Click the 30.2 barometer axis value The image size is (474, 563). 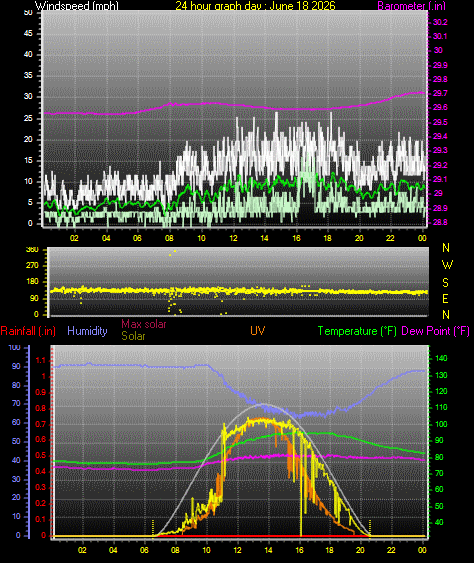click(440, 22)
